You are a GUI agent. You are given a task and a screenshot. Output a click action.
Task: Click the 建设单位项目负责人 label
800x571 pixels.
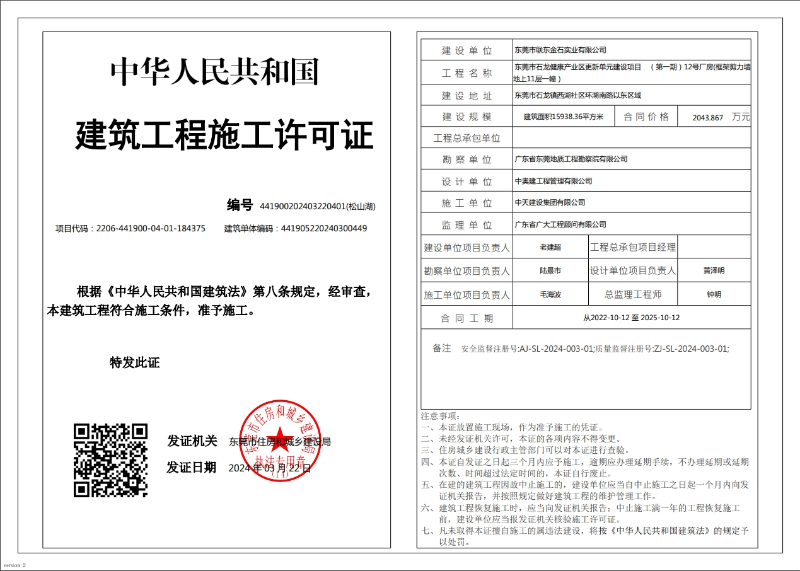pos(467,248)
